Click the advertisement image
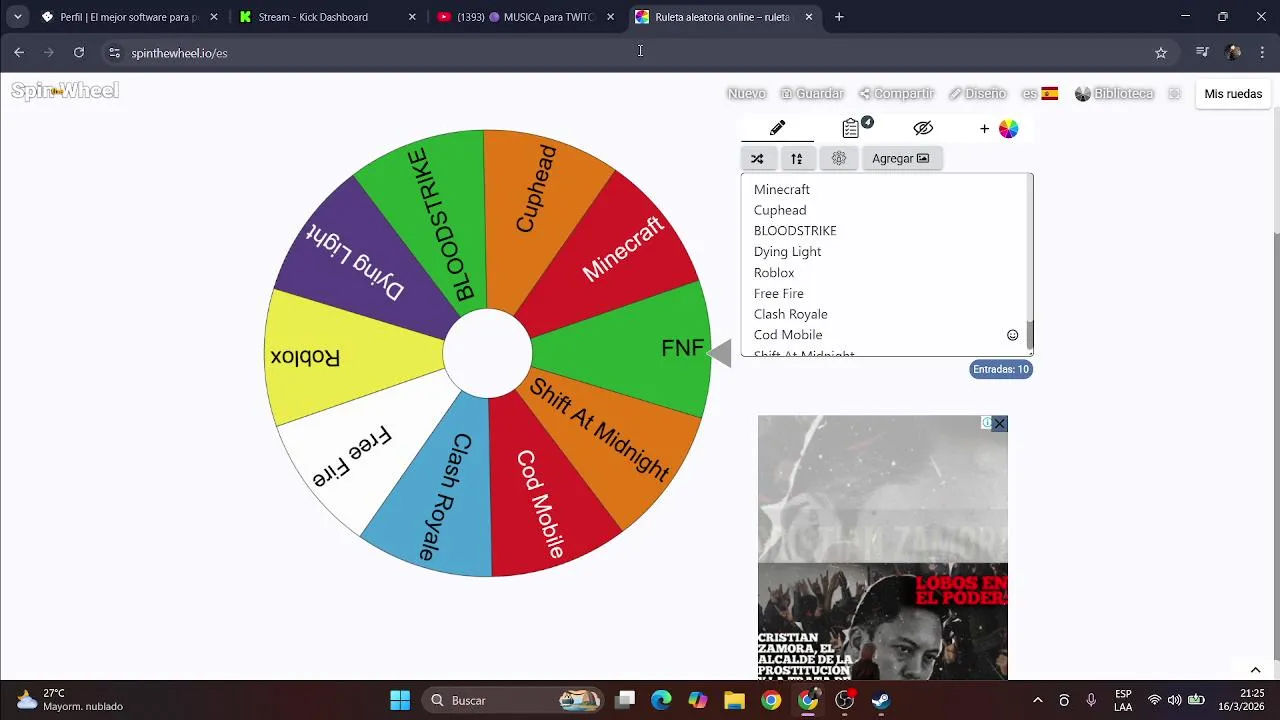The height and width of the screenshot is (720, 1280). click(882, 548)
